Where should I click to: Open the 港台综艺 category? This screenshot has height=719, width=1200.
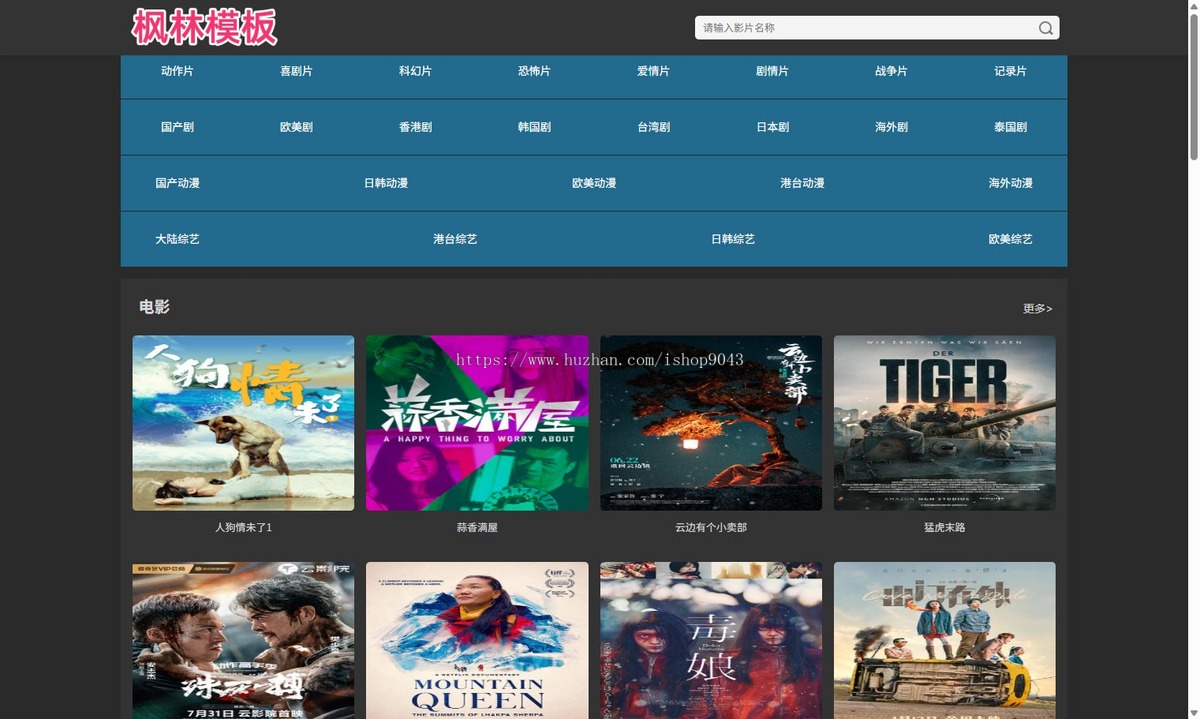coord(455,239)
